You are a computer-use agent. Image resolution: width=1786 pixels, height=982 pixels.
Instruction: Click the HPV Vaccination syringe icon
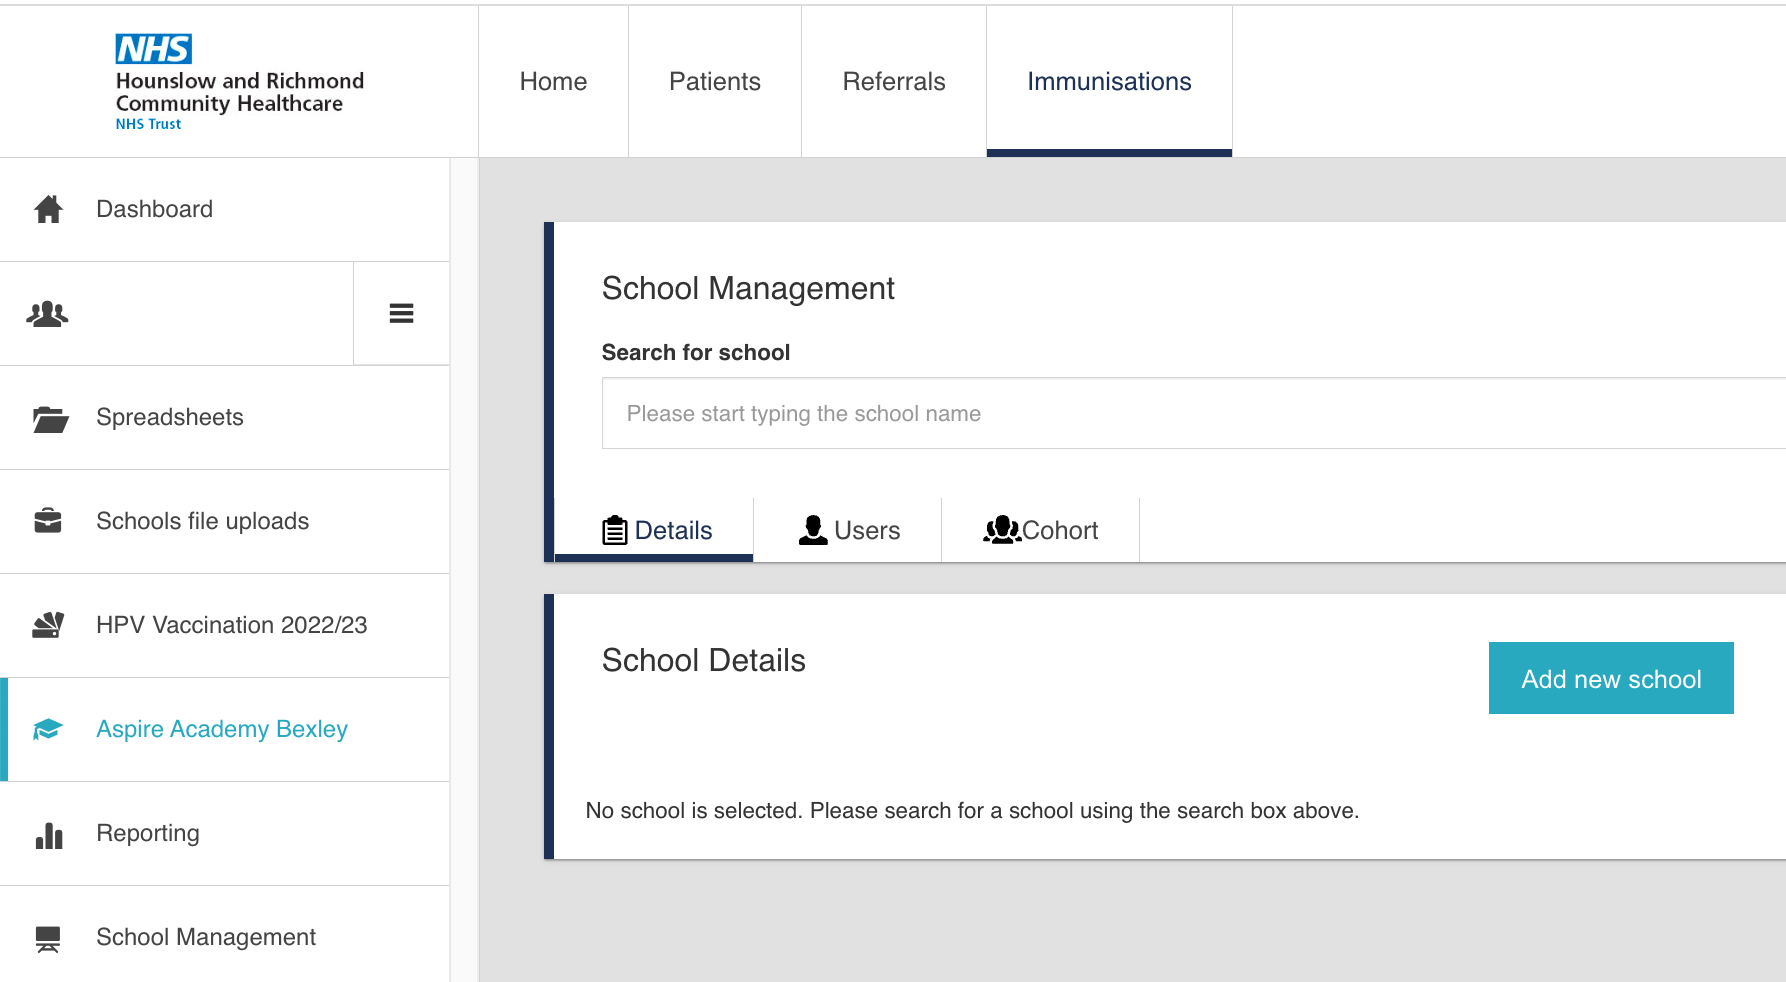48,625
